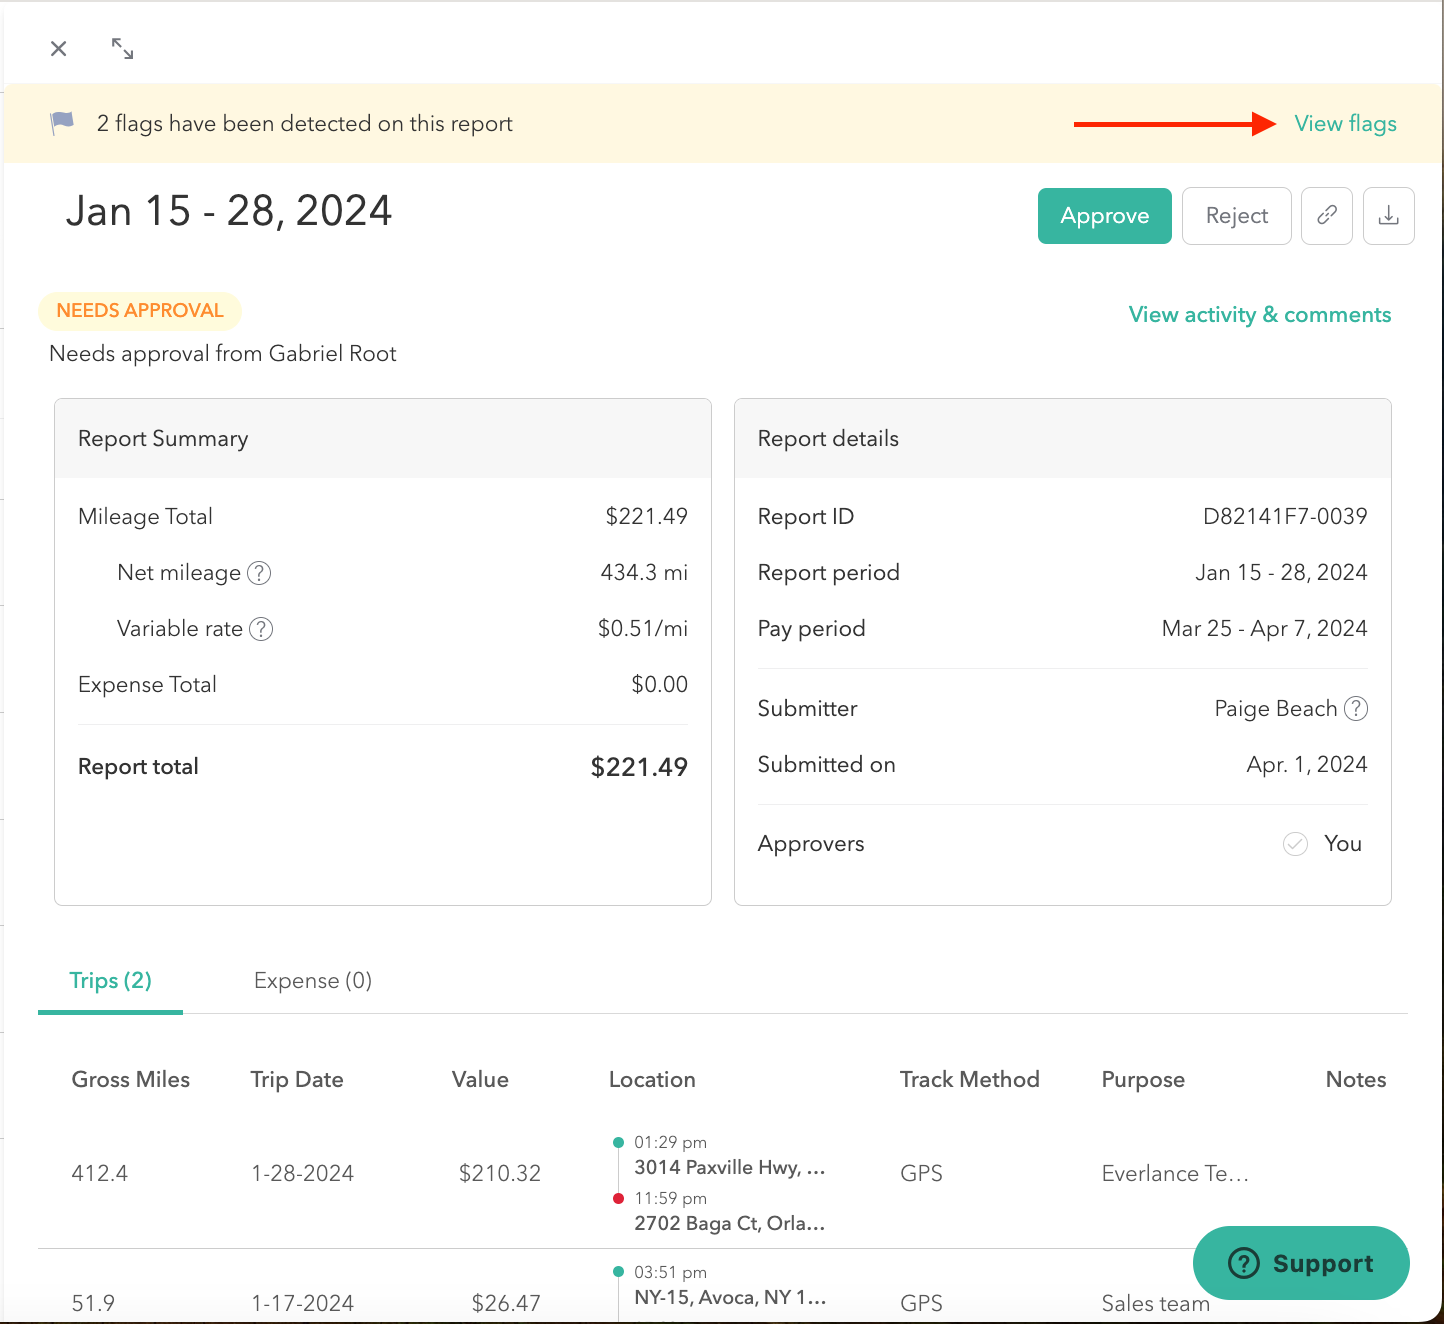The image size is (1444, 1324).
Task: Click the Trip Date column header
Action: 296,1080
